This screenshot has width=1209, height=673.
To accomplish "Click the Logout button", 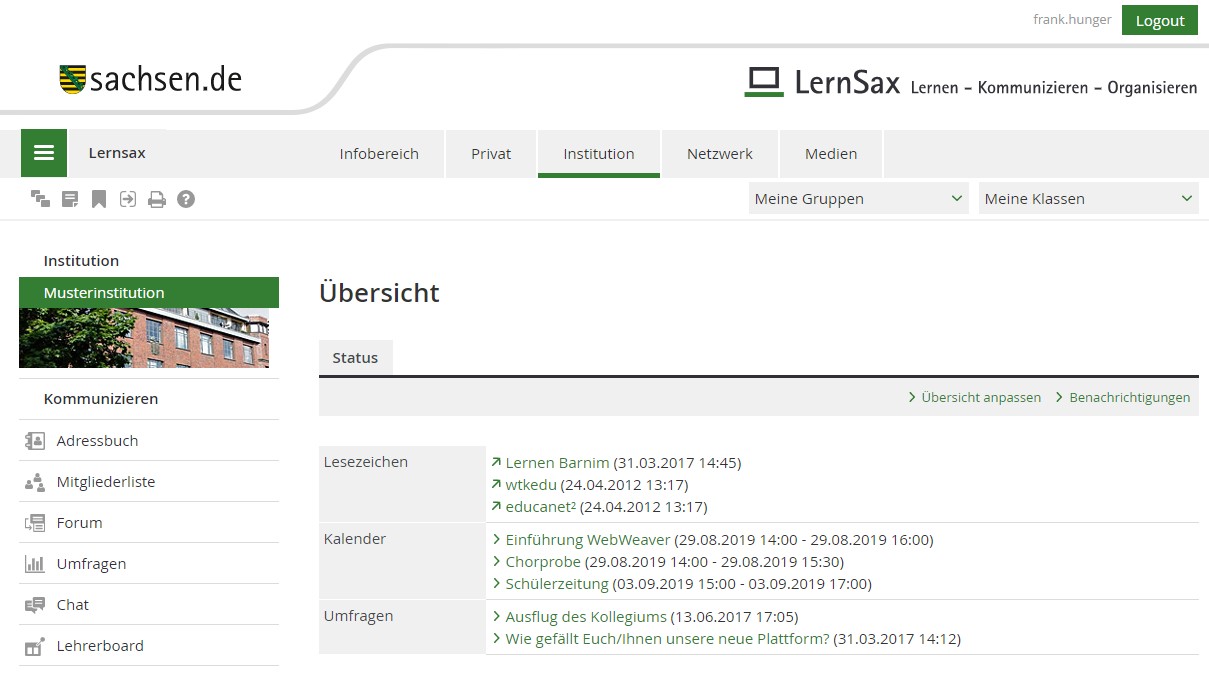I will 1159,21.
